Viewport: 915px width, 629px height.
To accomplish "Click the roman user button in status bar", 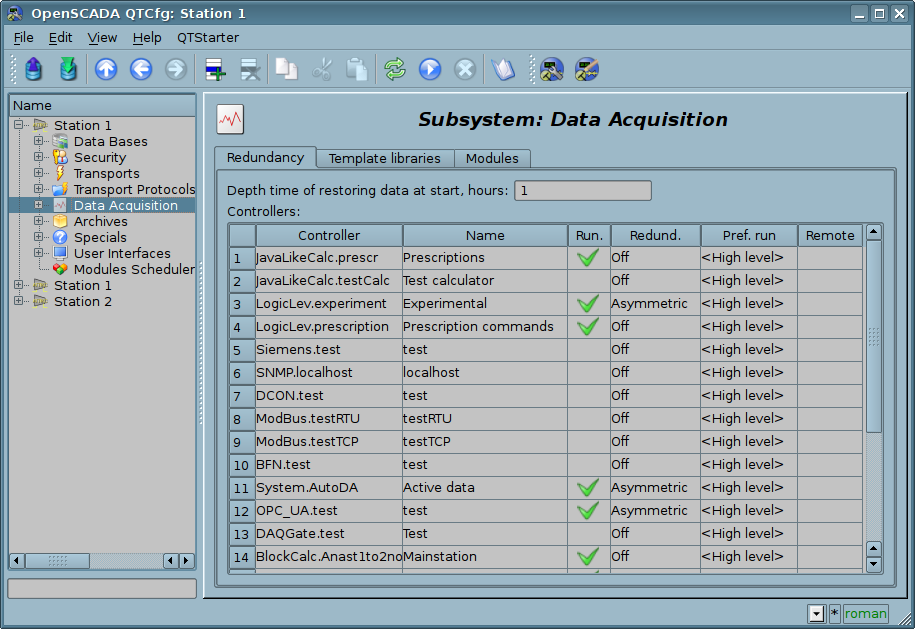I will [x=865, y=613].
